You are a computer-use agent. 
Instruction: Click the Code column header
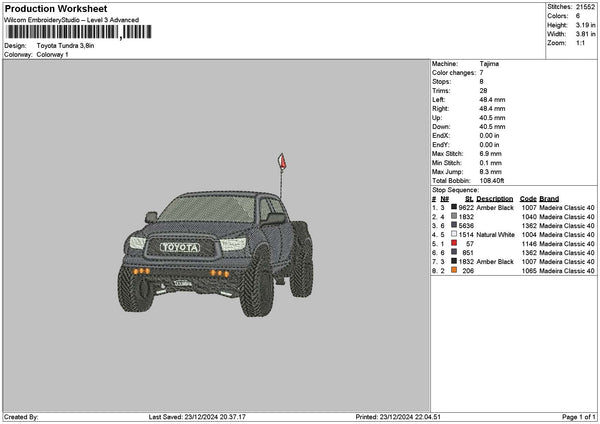[x=528, y=199]
